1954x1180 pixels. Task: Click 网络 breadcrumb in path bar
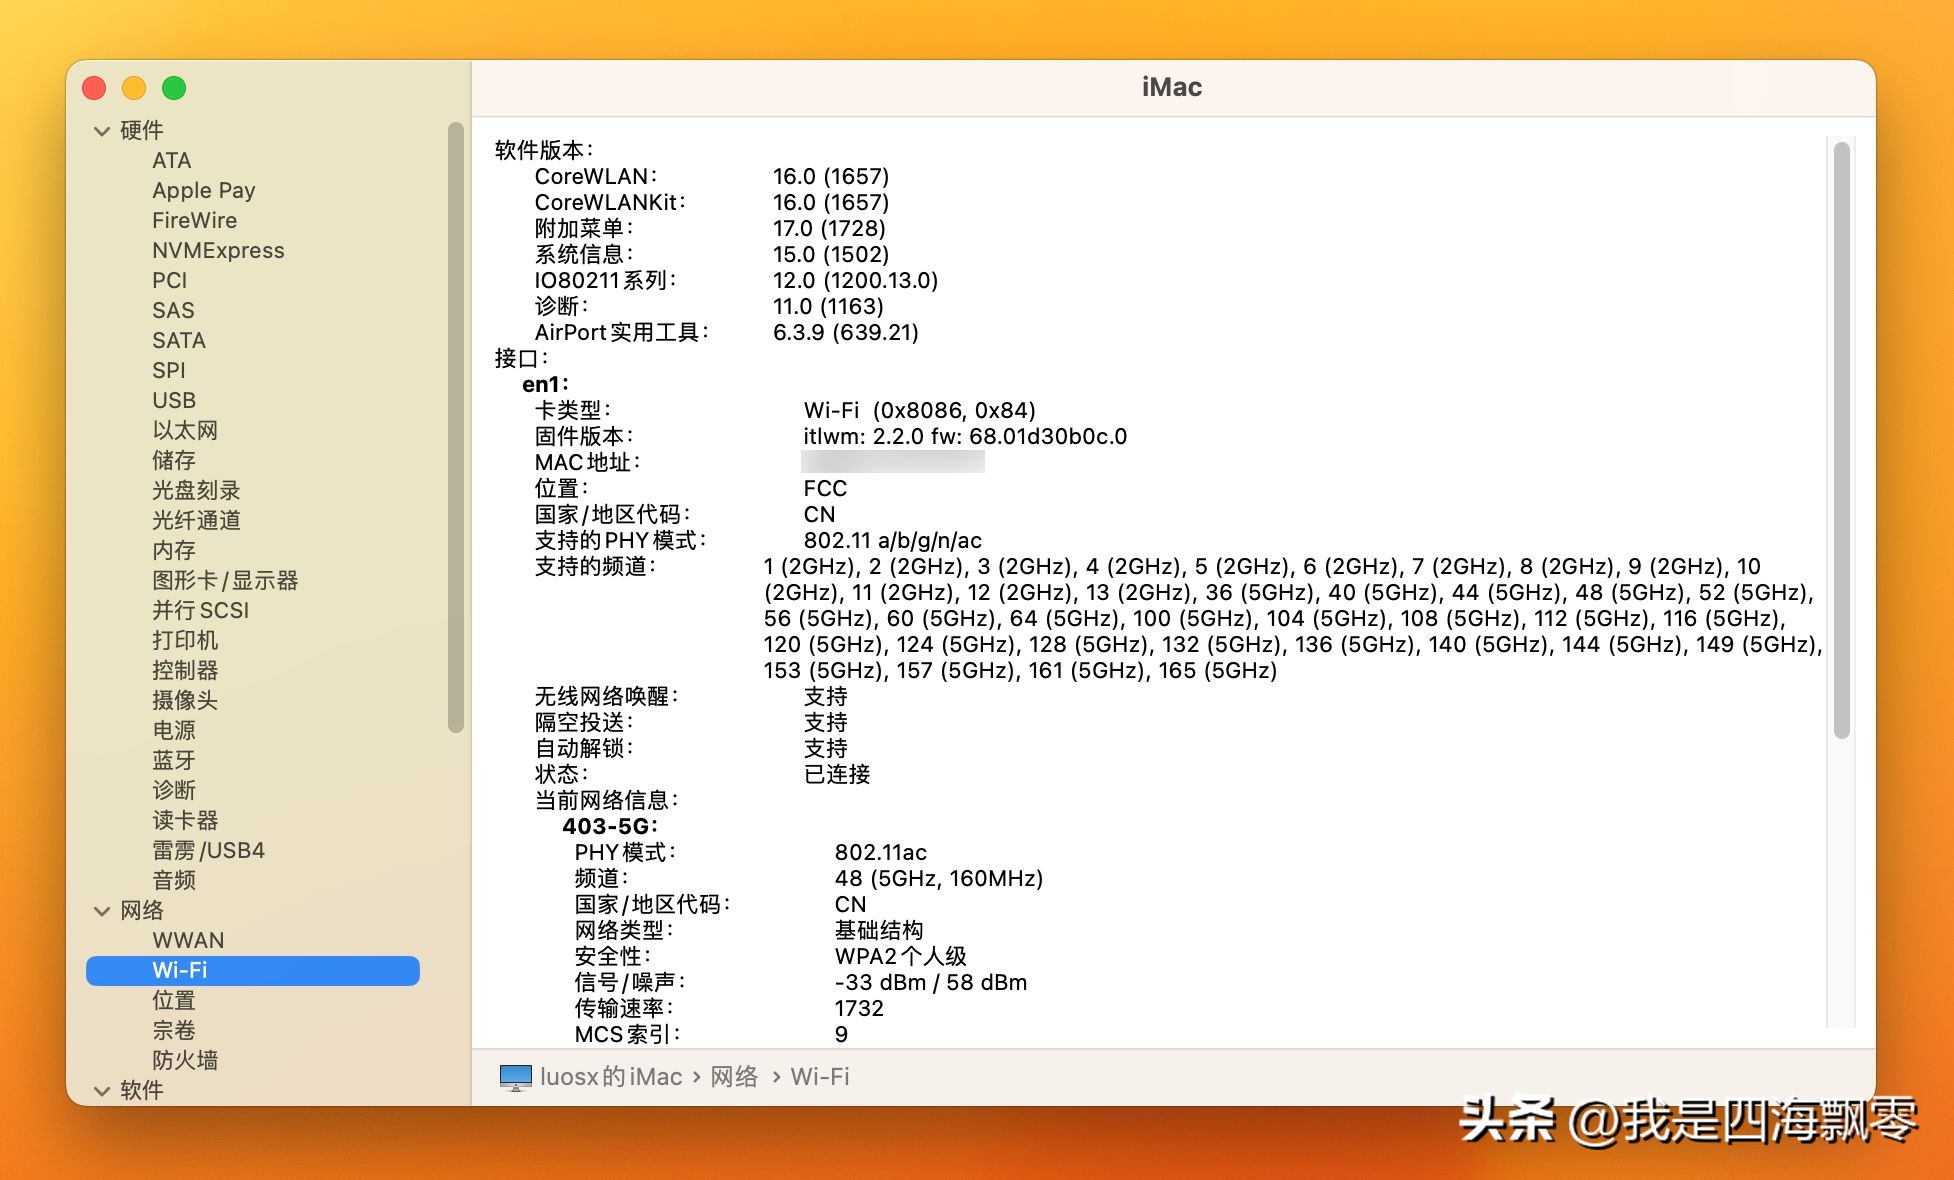click(x=734, y=1077)
